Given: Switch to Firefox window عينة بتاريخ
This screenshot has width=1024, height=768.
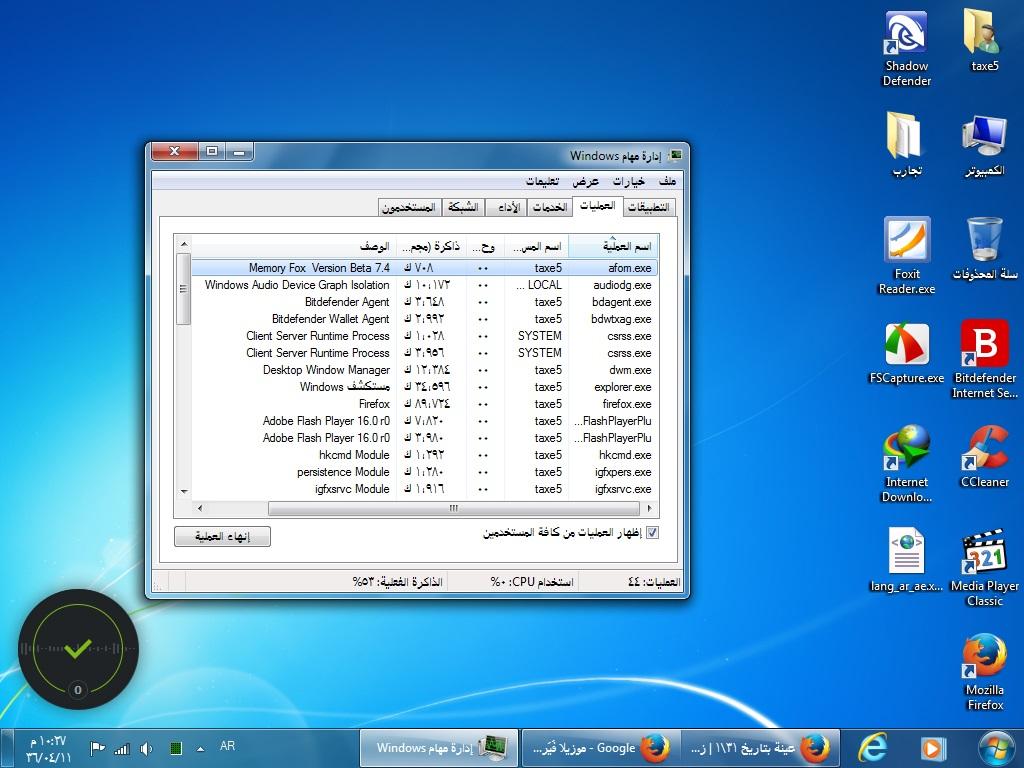Looking at the screenshot, I should tap(760, 748).
